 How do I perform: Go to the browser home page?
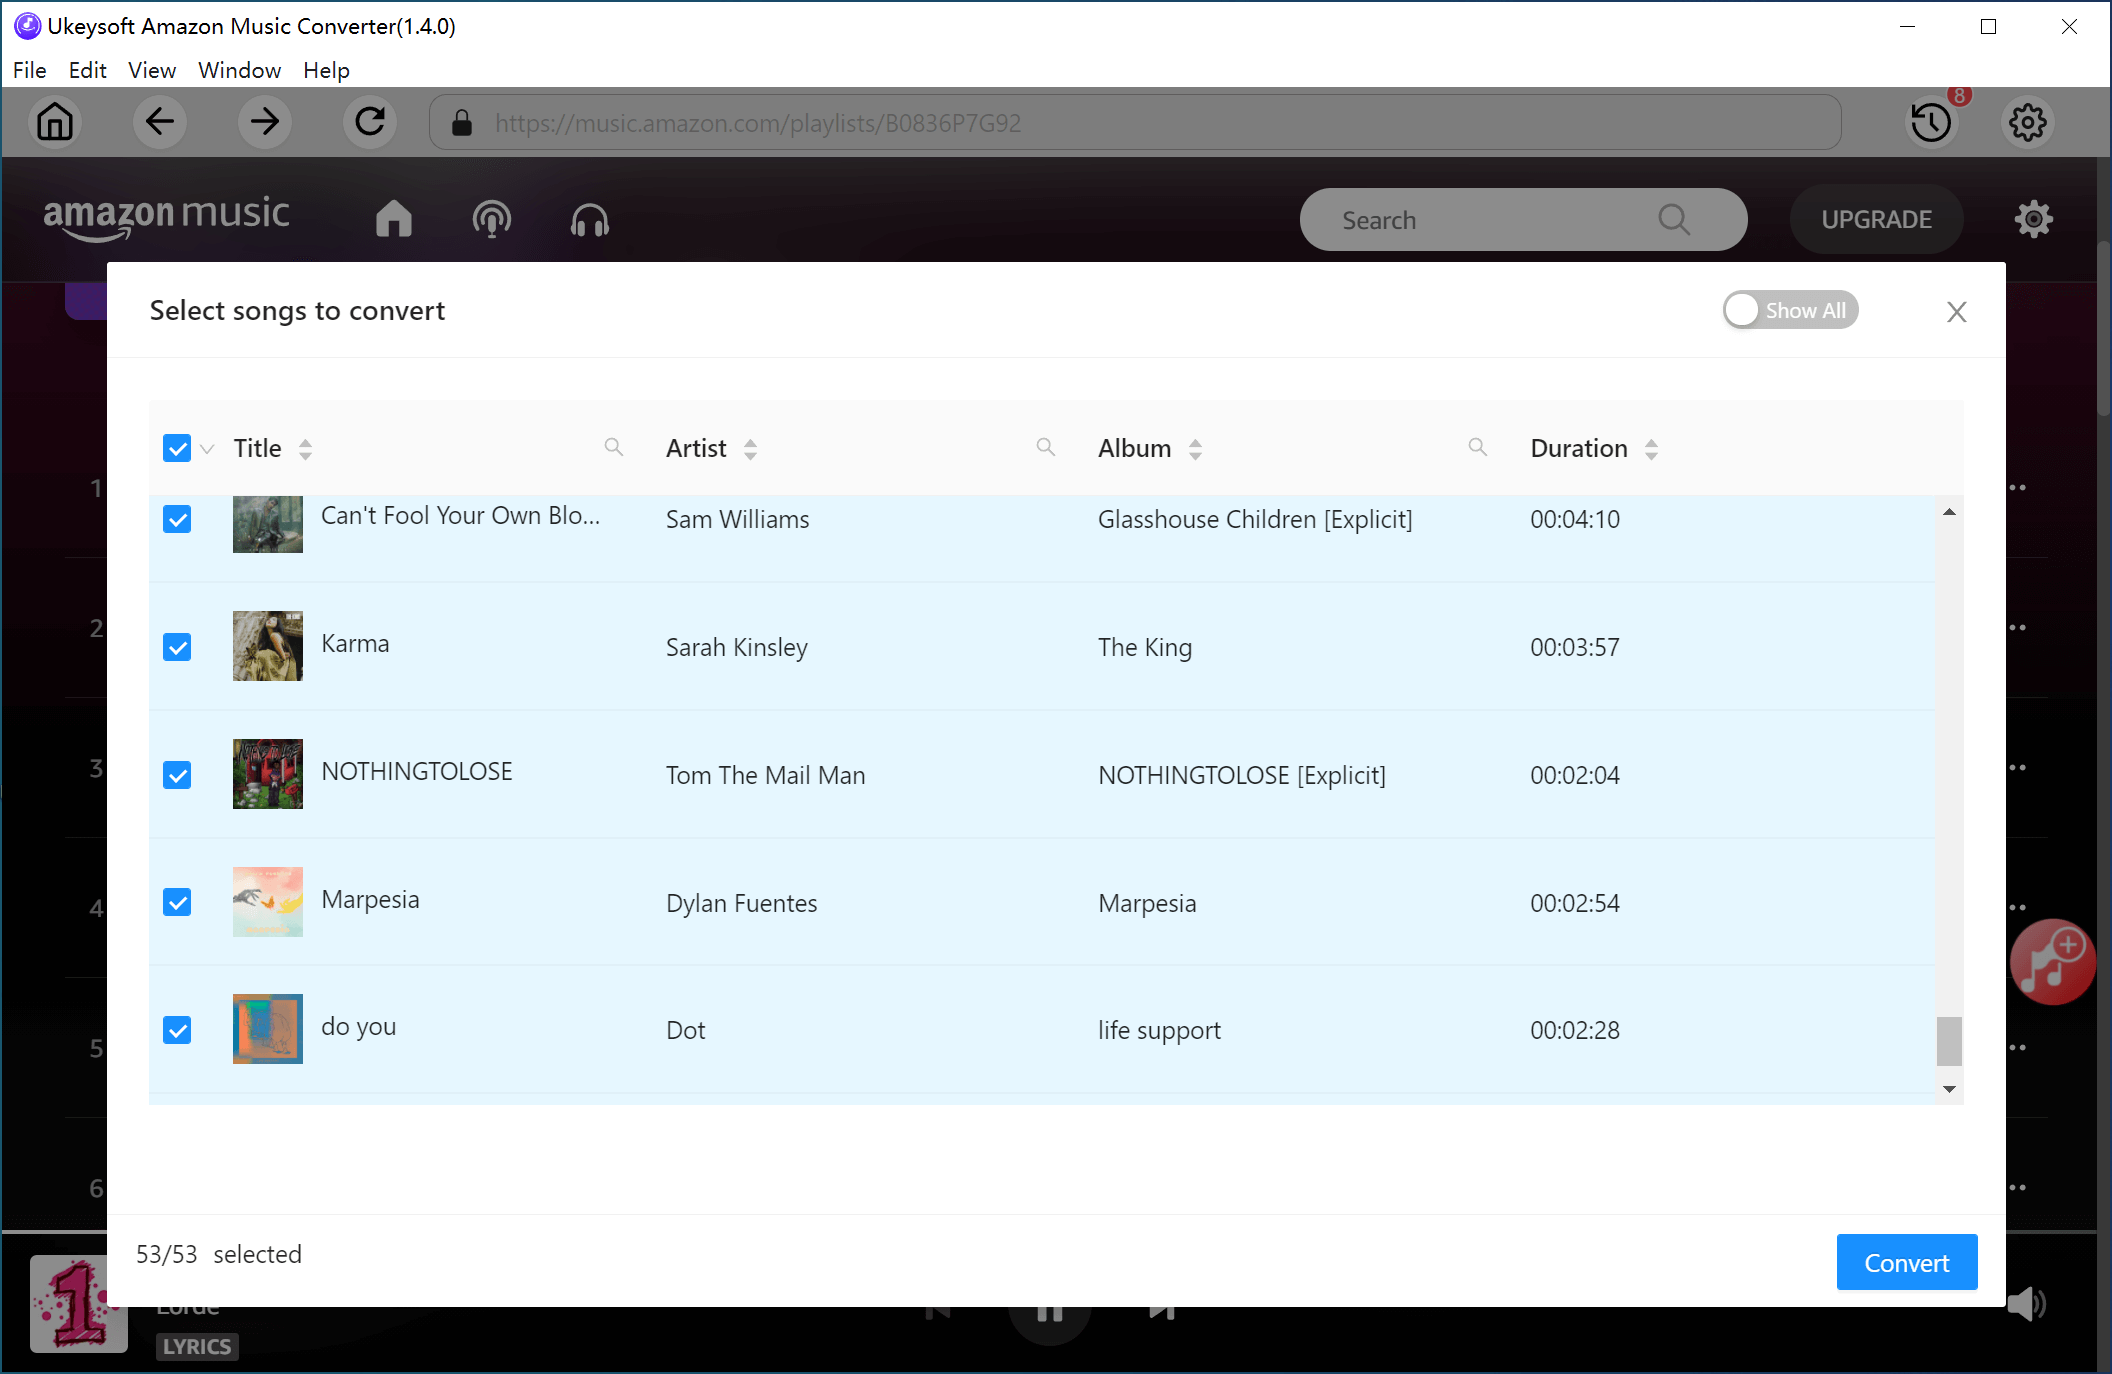coord(55,122)
